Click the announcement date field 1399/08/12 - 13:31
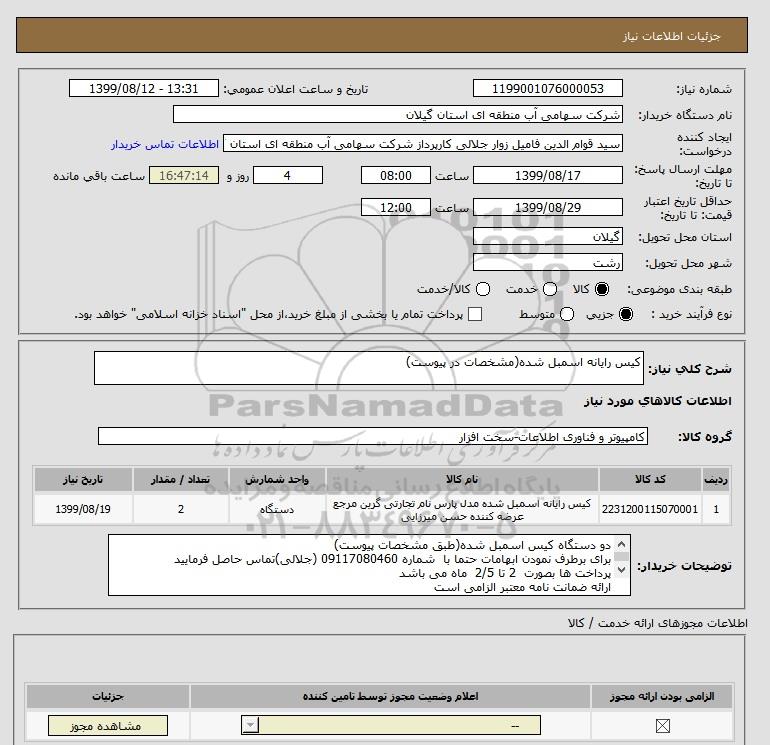This screenshot has height=745, width=770. [x=143, y=88]
